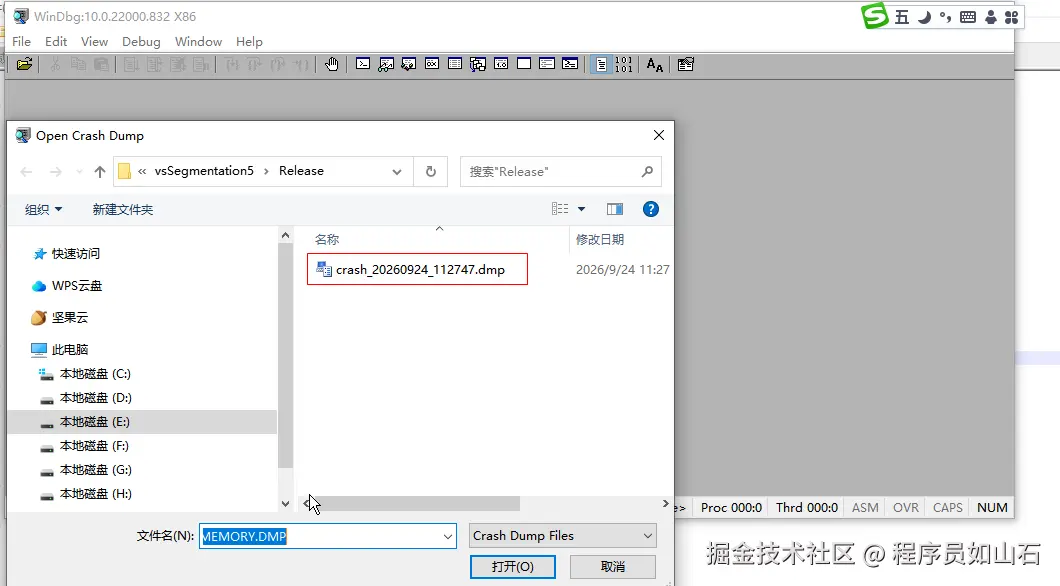
Task: Open the Registers window icon
Action: (432, 64)
